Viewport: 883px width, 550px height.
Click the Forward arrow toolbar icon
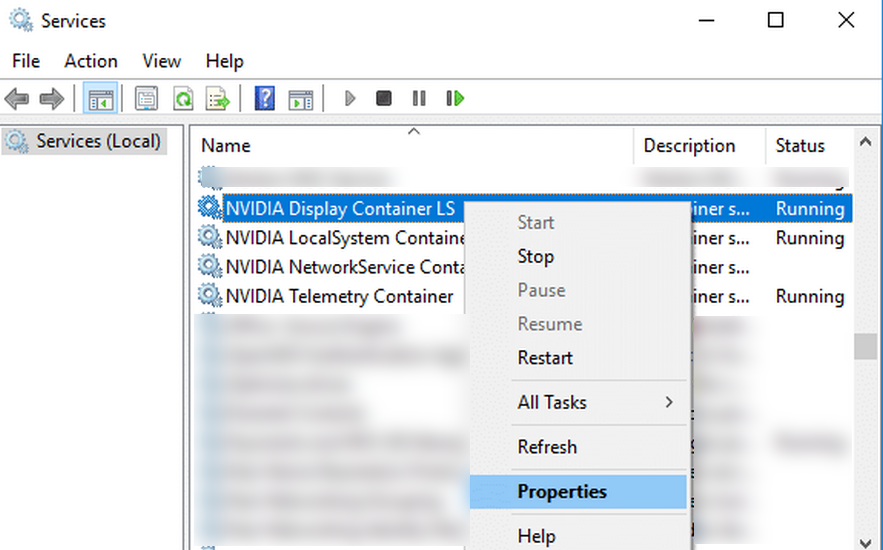click(52, 99)
